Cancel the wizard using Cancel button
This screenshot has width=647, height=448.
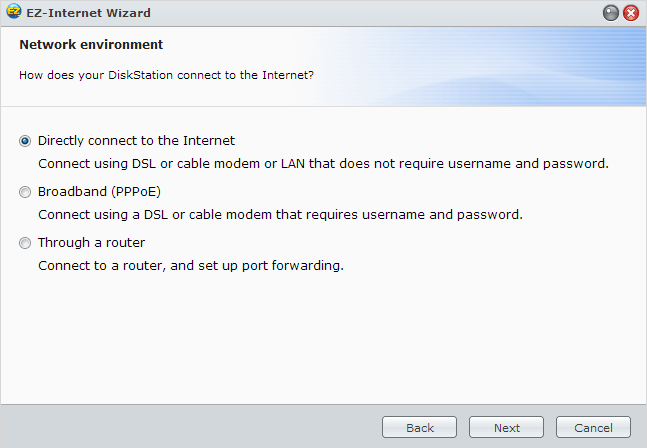pos(593,427)
